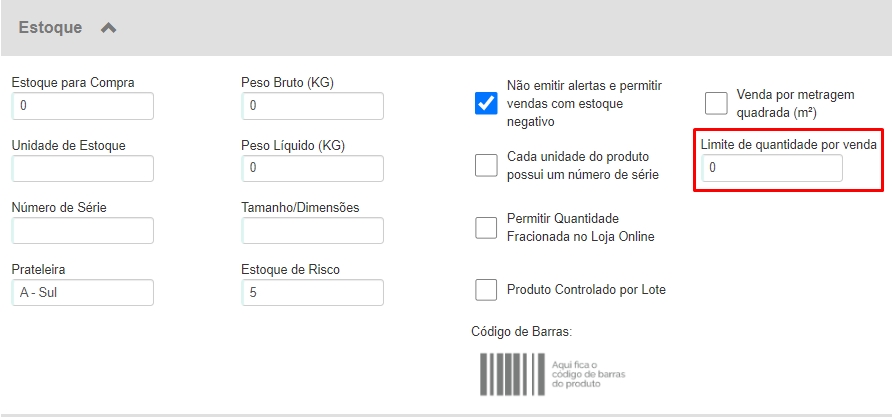Click the Prateleira field with 'A - Sul'
892x417 pixels.
click(82, 292)
